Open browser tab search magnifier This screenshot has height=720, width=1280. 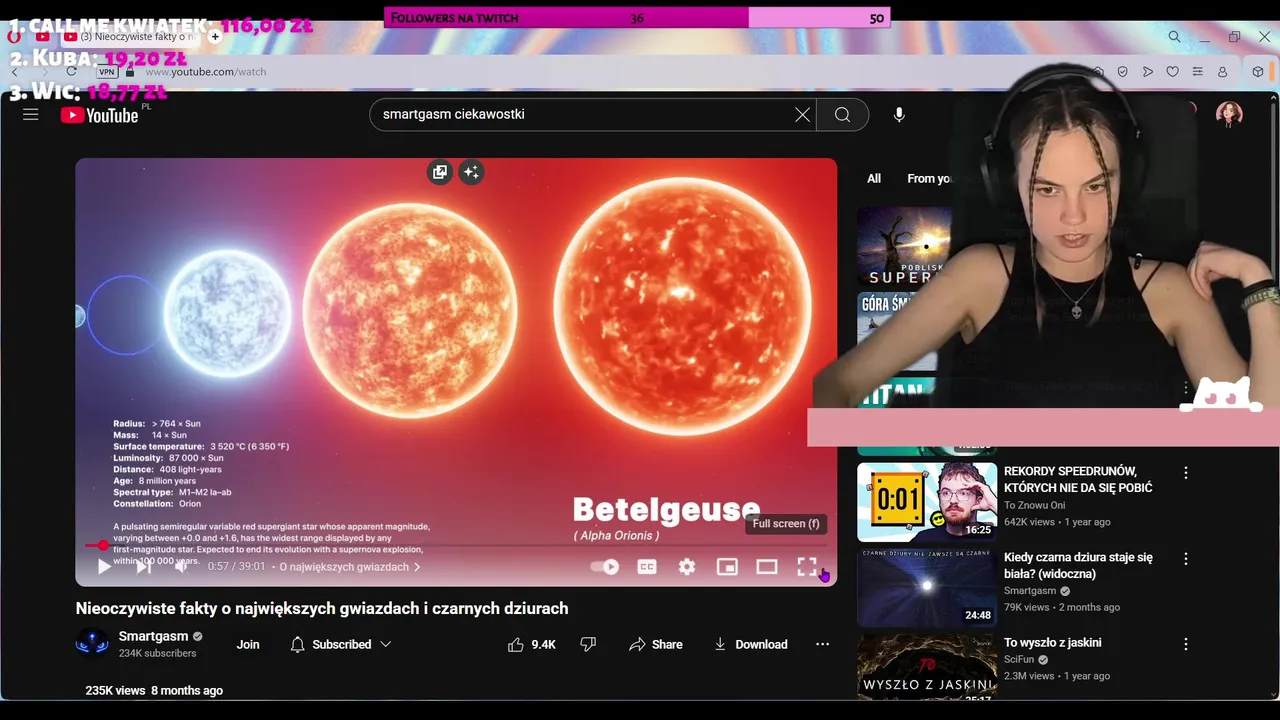pyautogui.click(x=1174, y=37)
